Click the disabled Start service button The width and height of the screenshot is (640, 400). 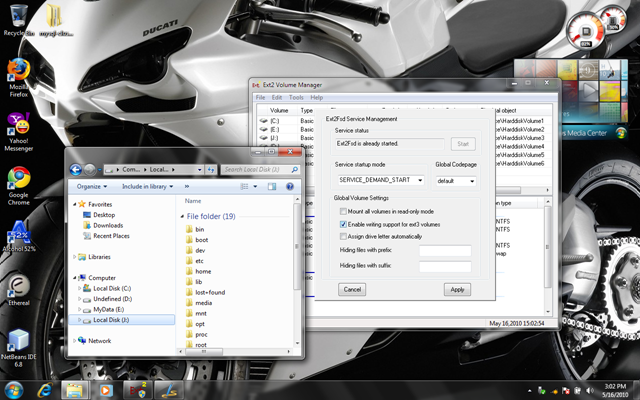463,144
